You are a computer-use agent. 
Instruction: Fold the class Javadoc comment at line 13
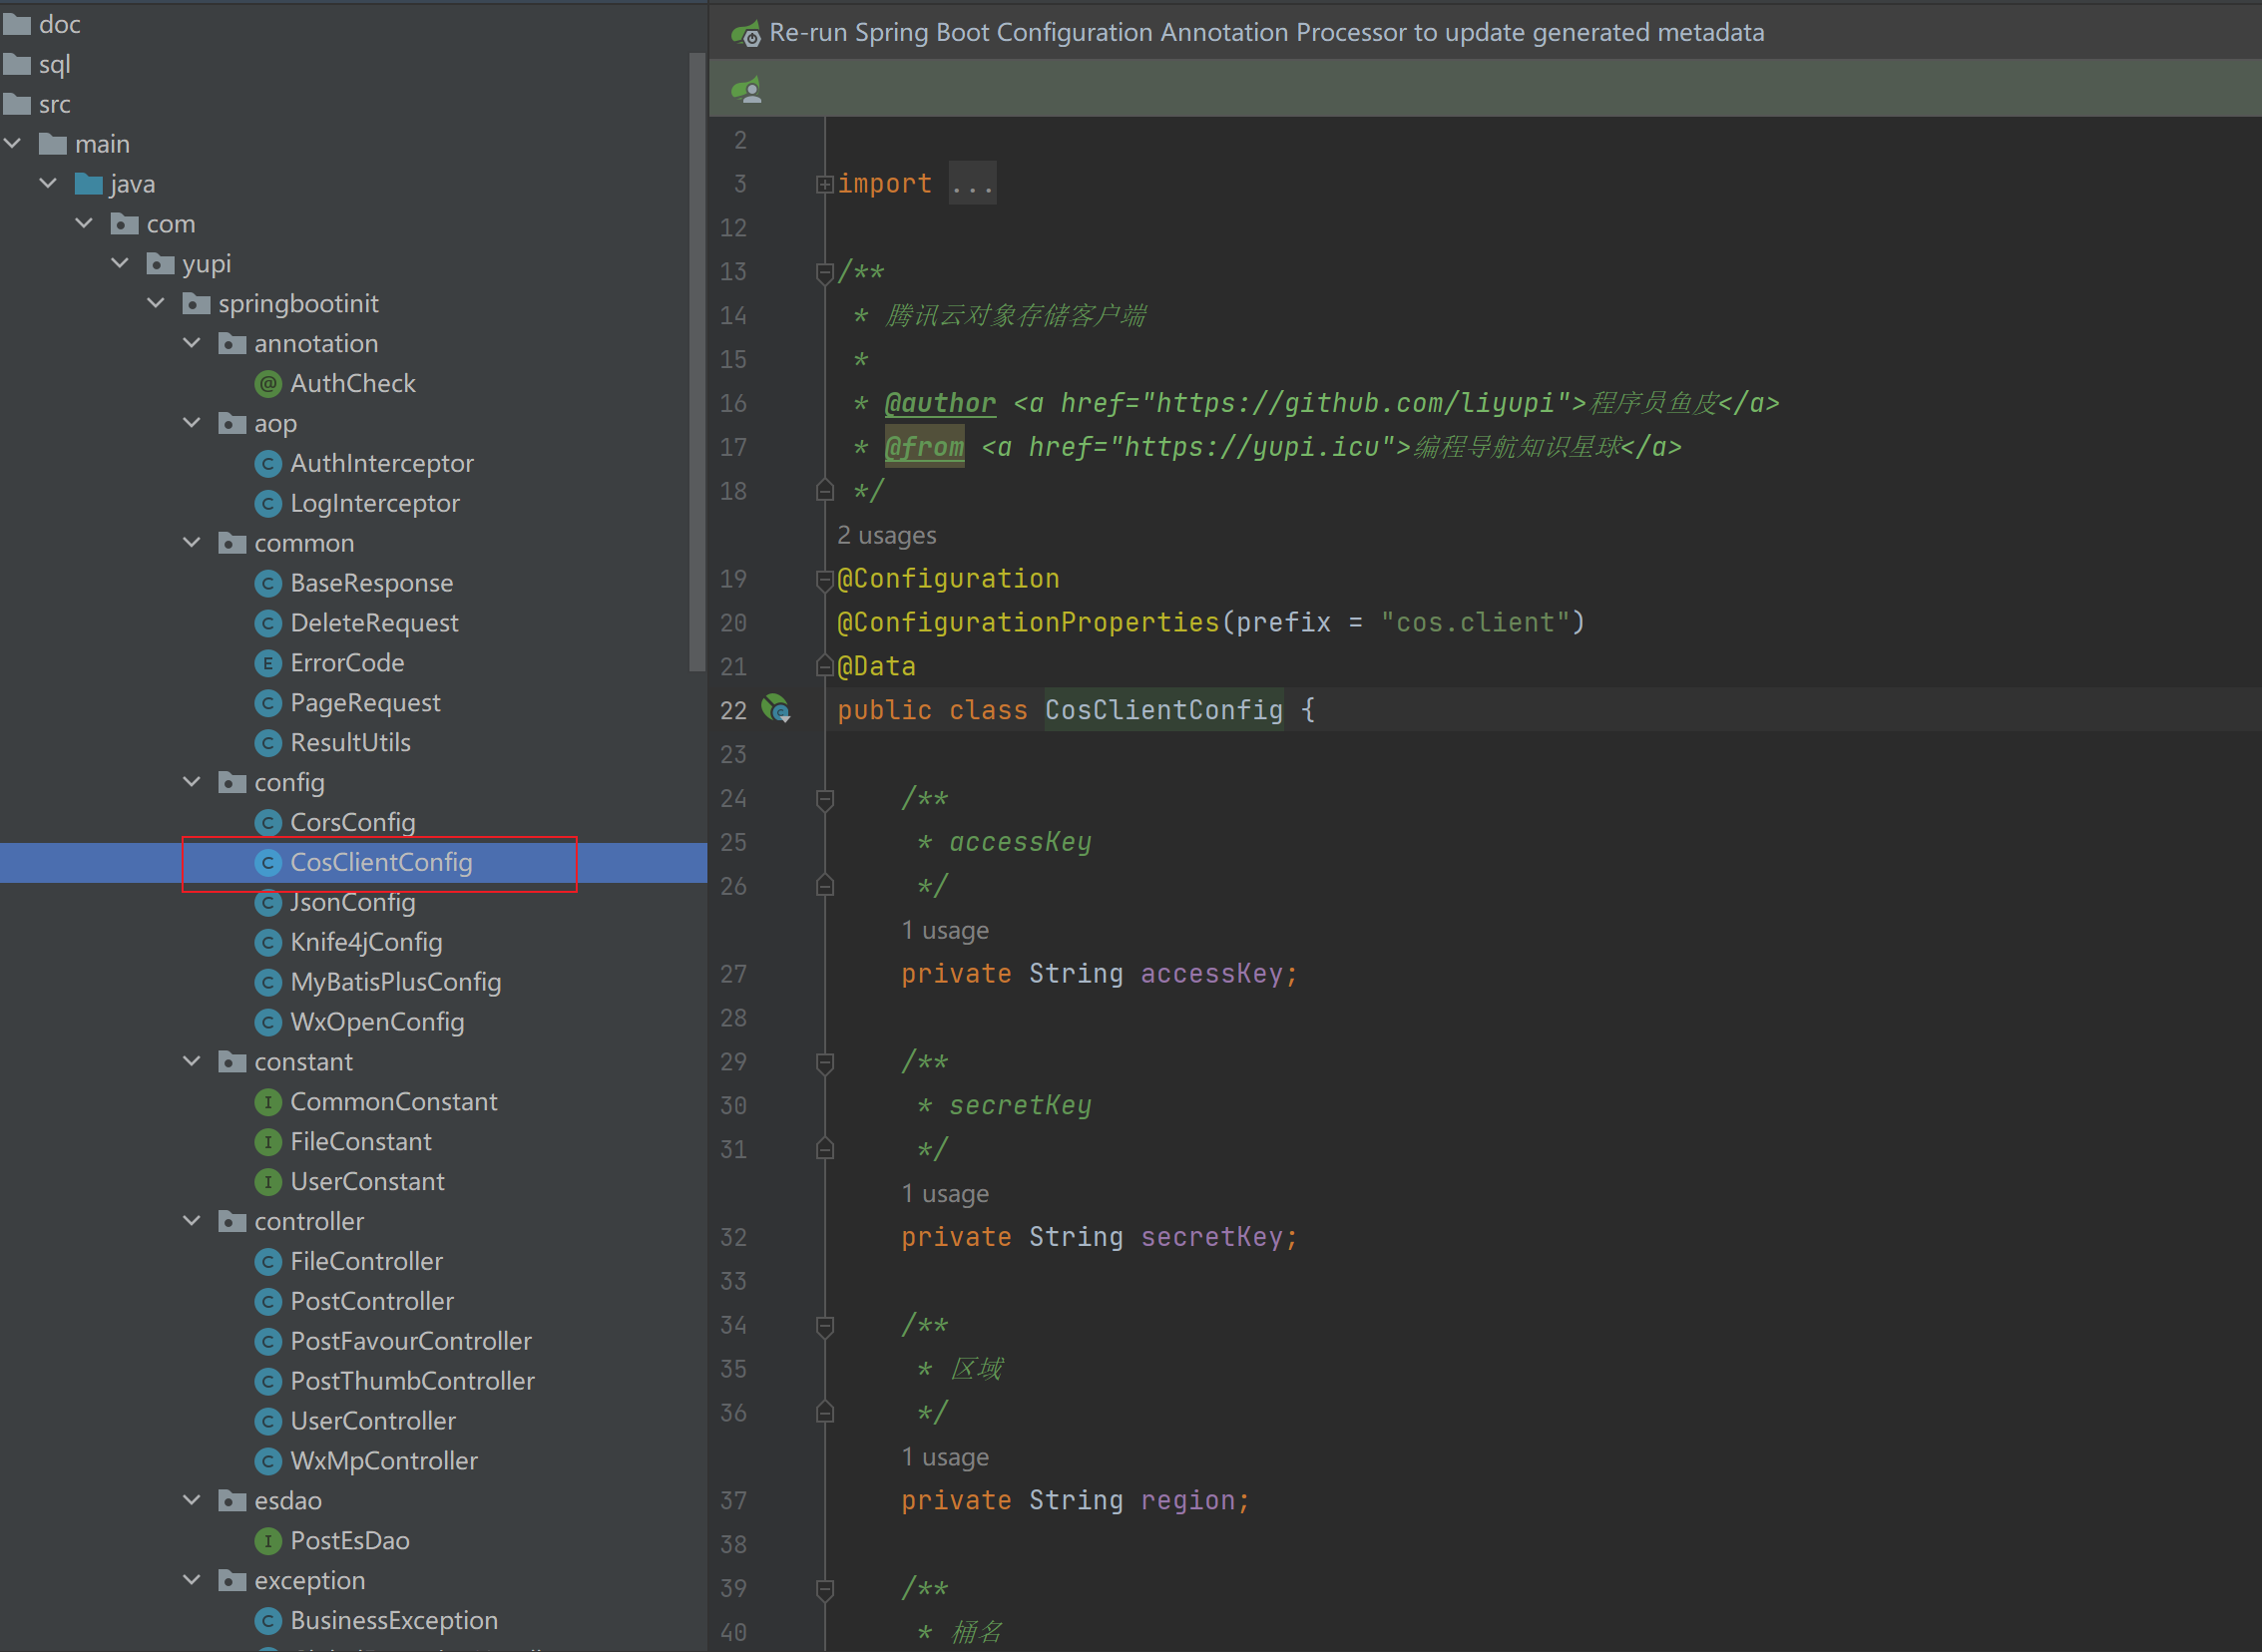tap(824, 272)
